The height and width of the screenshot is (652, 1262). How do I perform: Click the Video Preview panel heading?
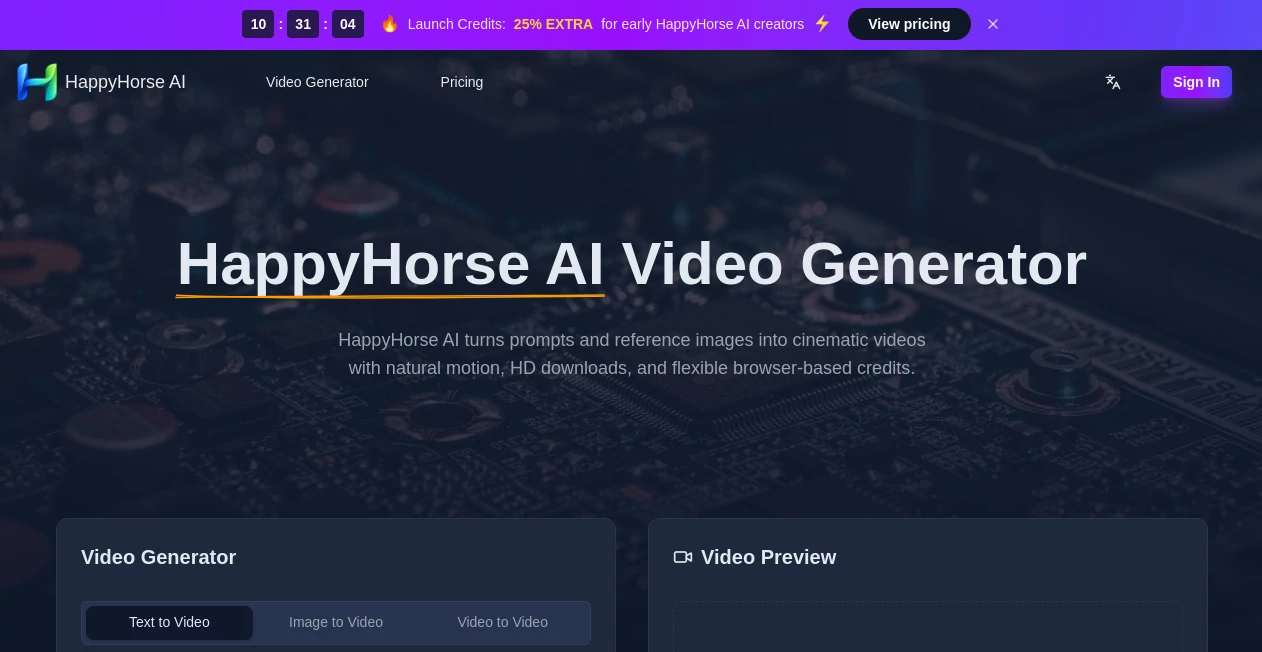(768, 557)
